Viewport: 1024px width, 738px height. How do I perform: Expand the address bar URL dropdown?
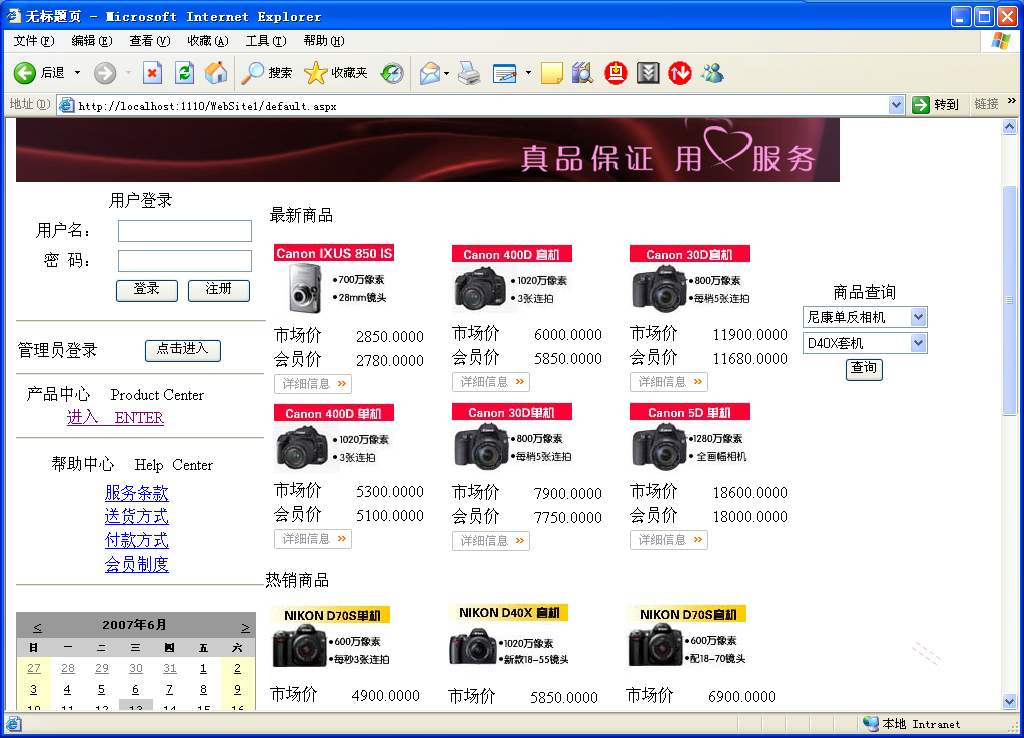click(896, 105)
